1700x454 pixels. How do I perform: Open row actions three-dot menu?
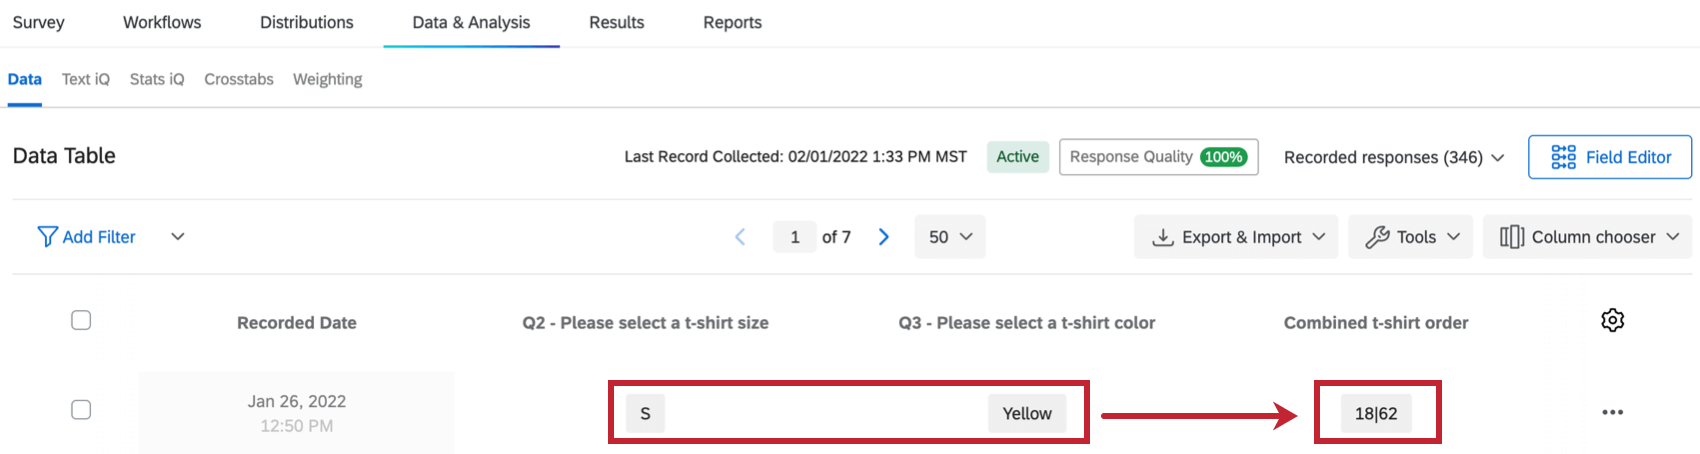click(x=1612, y=412)
